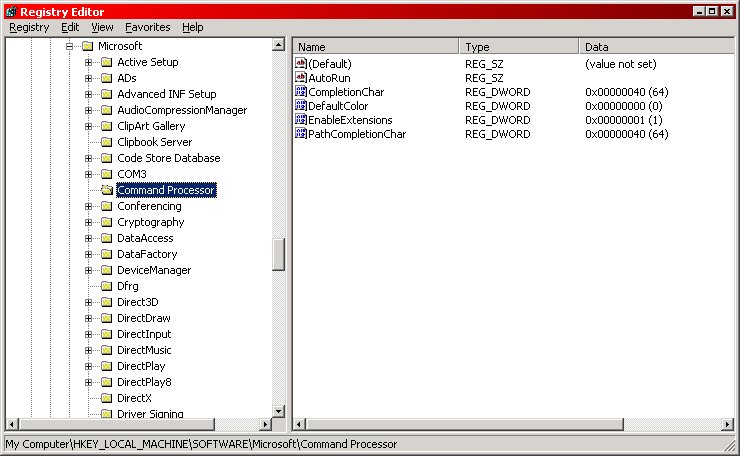Click the tree pane scroll up arrow
740x456 pixels.
pos(278,45)
